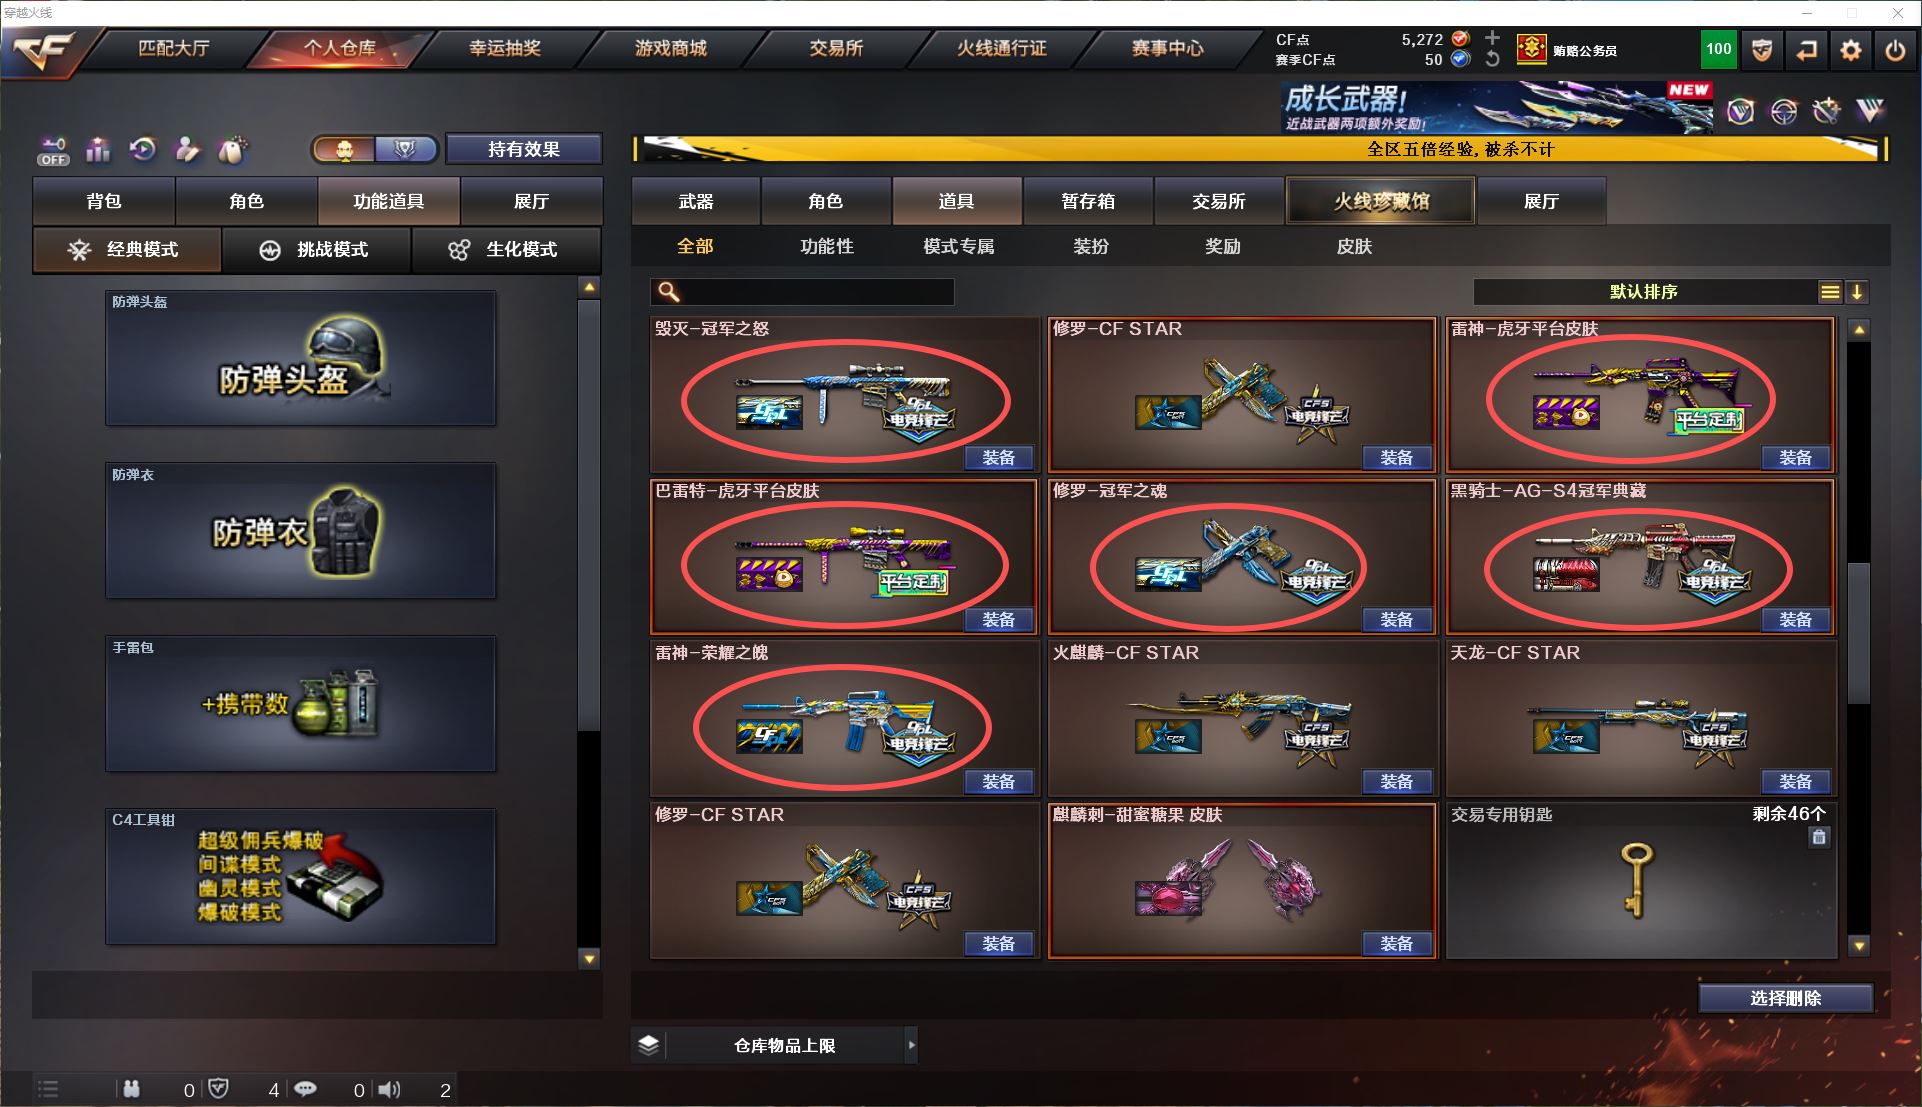
Task: Click the refresh icon beside 赛季CF点
Action: 1492,59
